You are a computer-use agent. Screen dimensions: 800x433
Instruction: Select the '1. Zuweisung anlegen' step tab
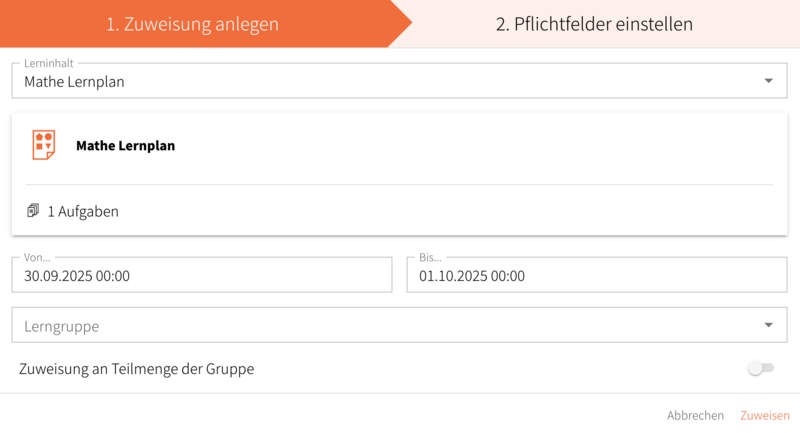(x=193, y=24)
